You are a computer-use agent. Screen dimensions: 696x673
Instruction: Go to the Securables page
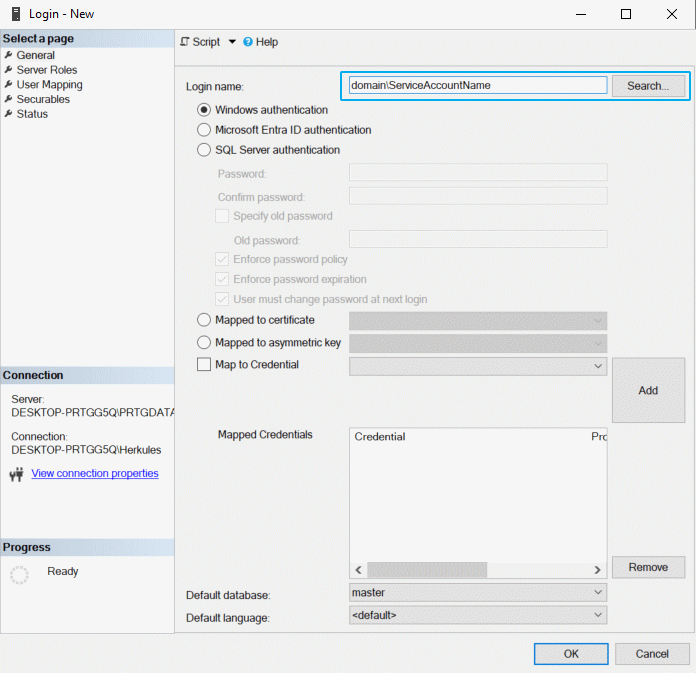43,99
